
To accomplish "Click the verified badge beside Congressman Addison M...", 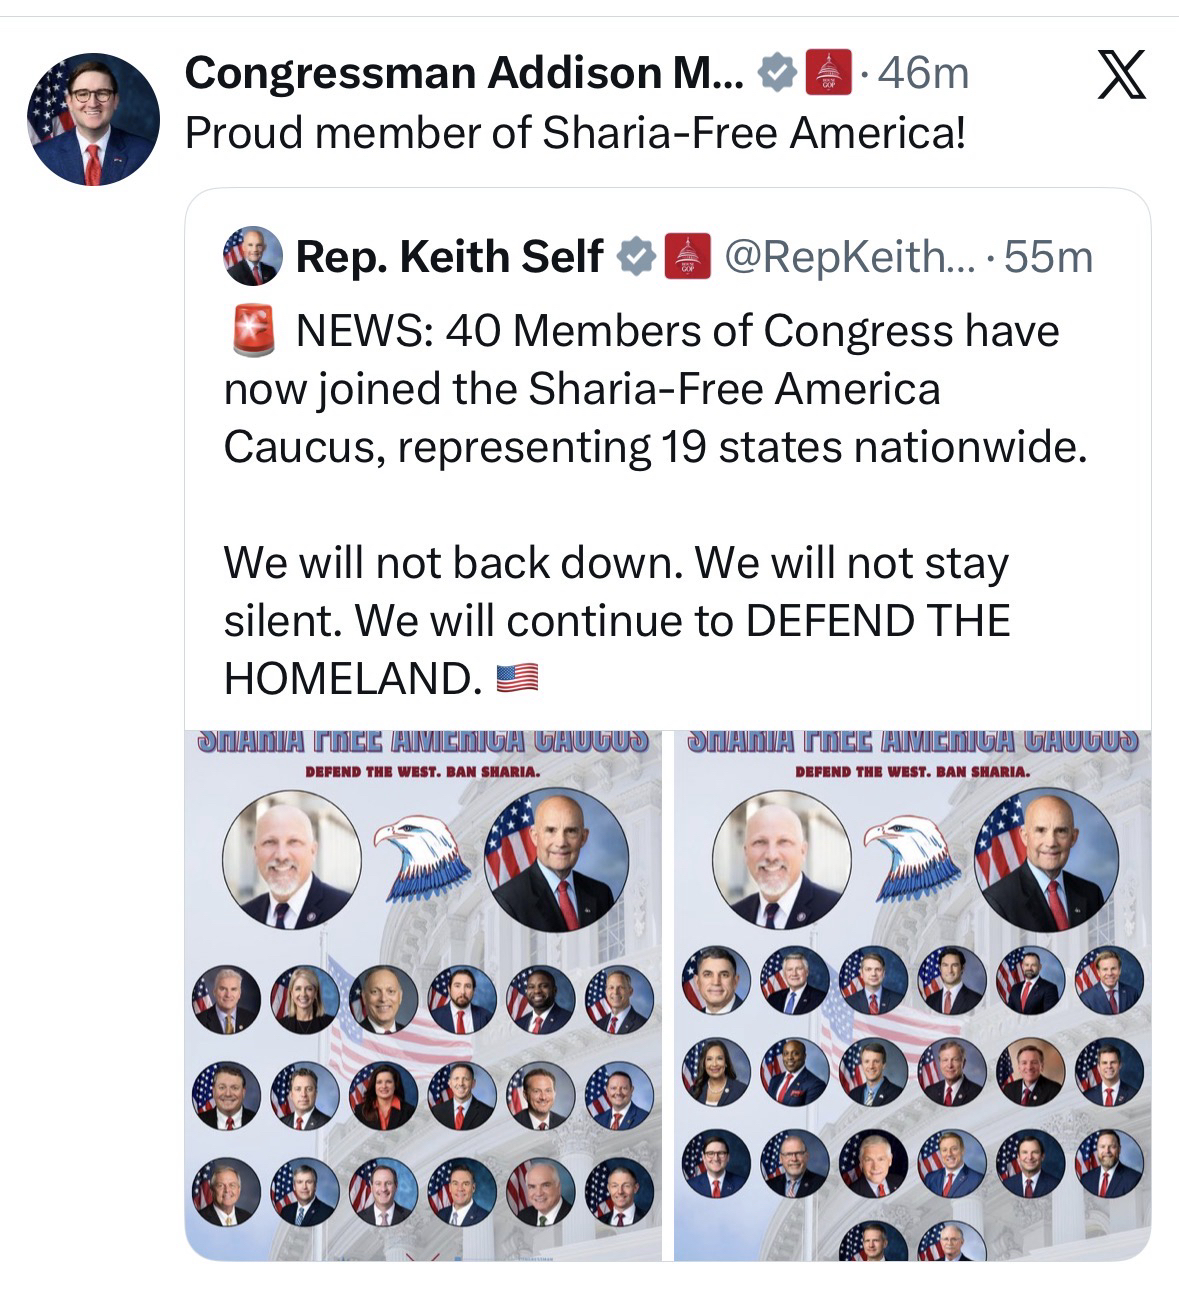I will [x=778, y=73].
